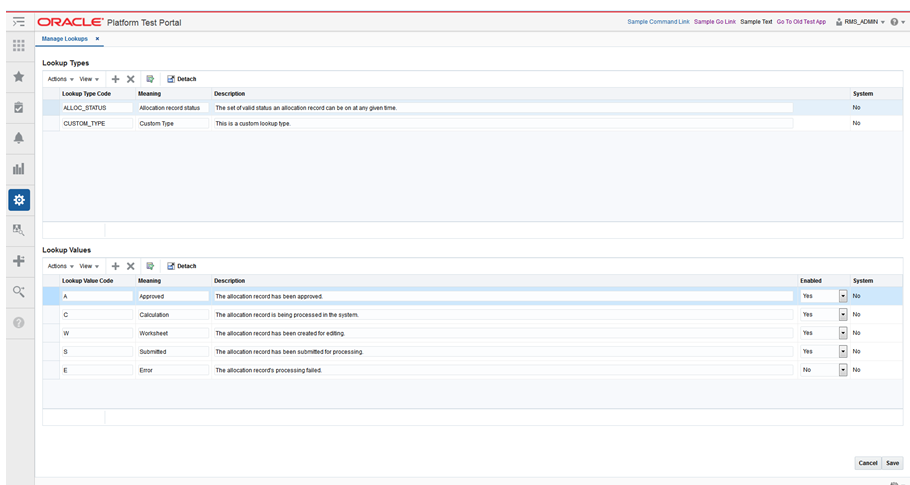
Task: Click lookup value code field W
Action: click(x=97, y=334)
